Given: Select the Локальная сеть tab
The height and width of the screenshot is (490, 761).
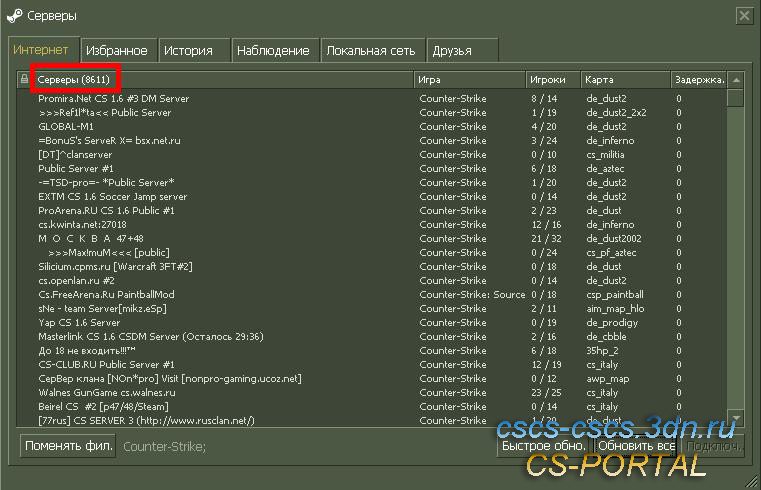Looking at the screenshot, I should tap(373, 50).
